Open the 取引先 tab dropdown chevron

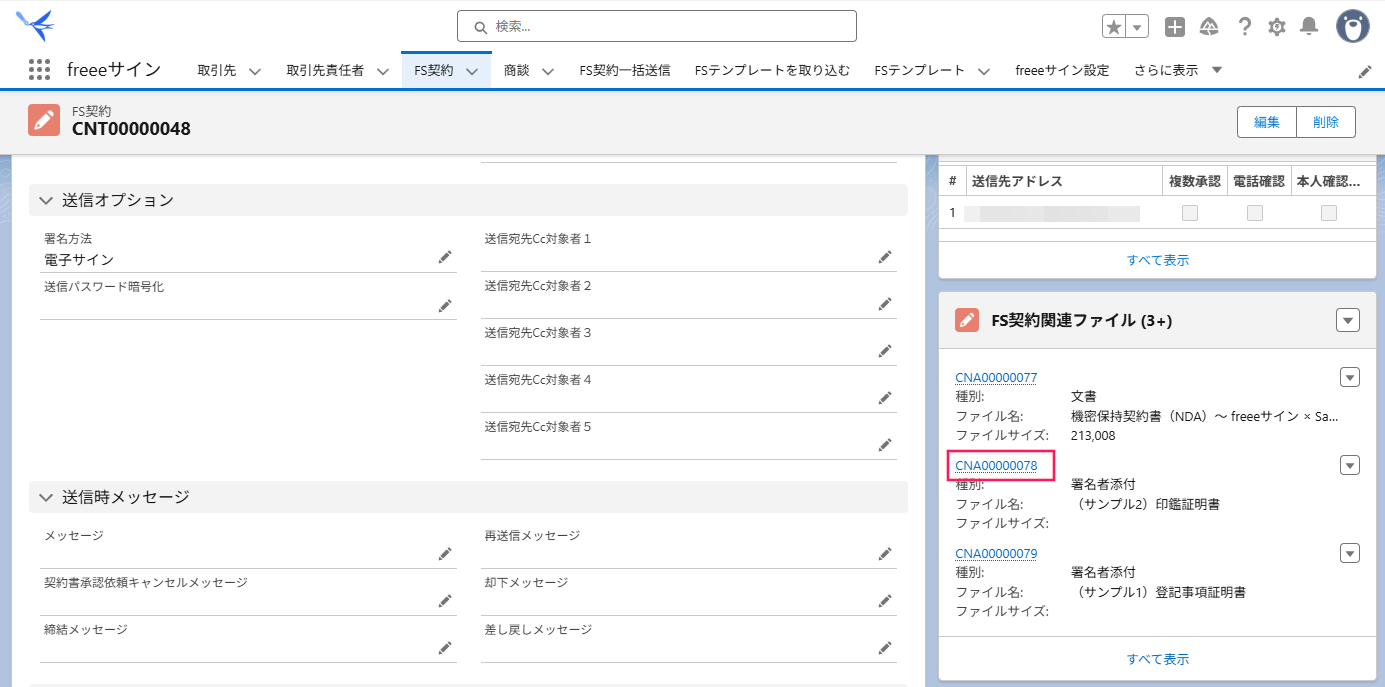coord(254,71)
